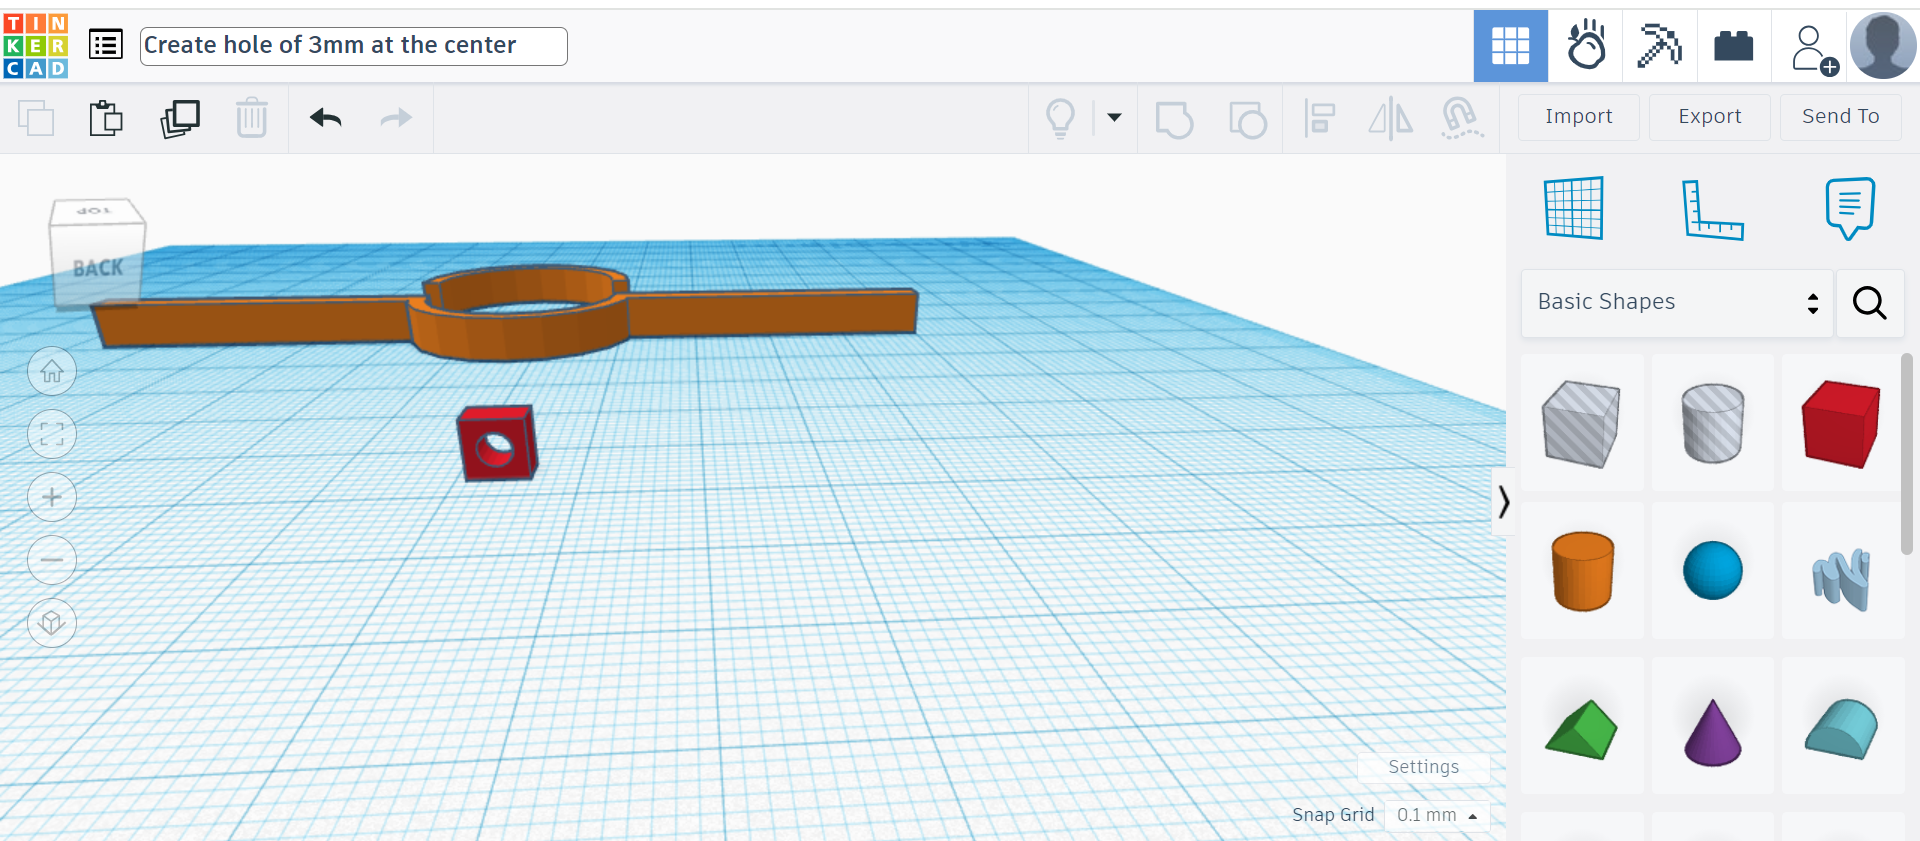
Task: Open the Tinkercad logo home link
Action: 36,46
